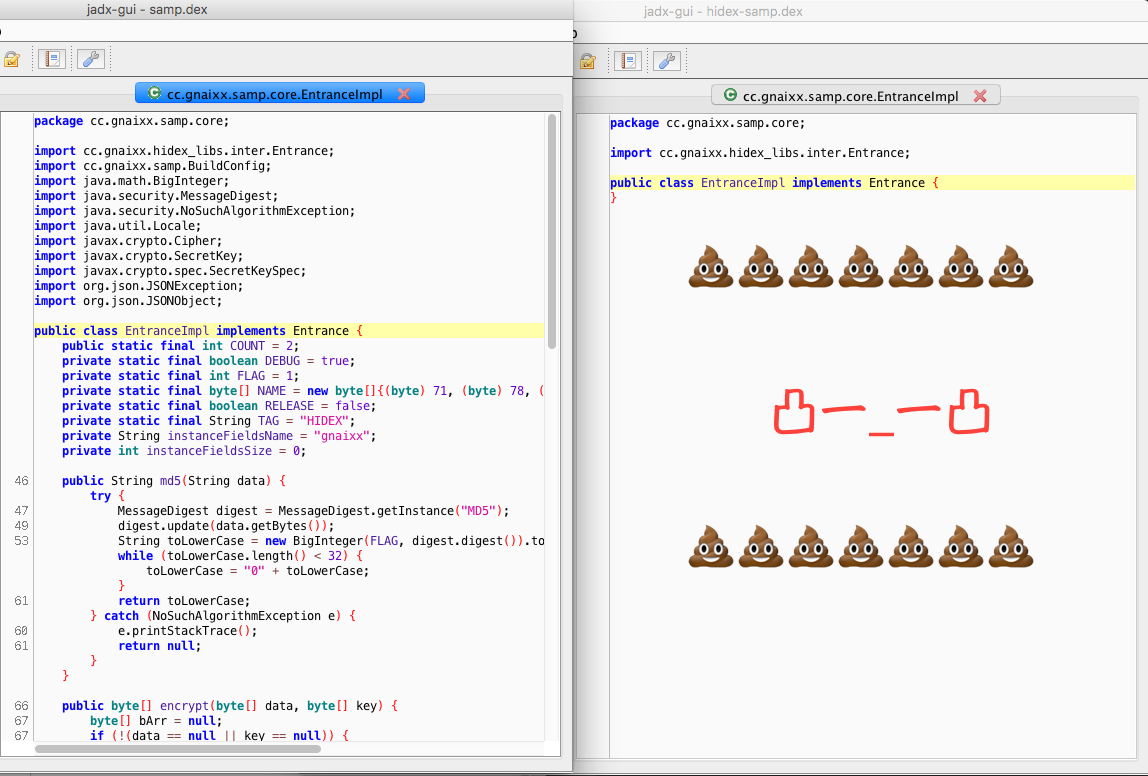This screenshot has height=776, width=1148.
Task: Click 'import cc.gnaixx.samp.BuildConfig;' line
Action: 153,166
